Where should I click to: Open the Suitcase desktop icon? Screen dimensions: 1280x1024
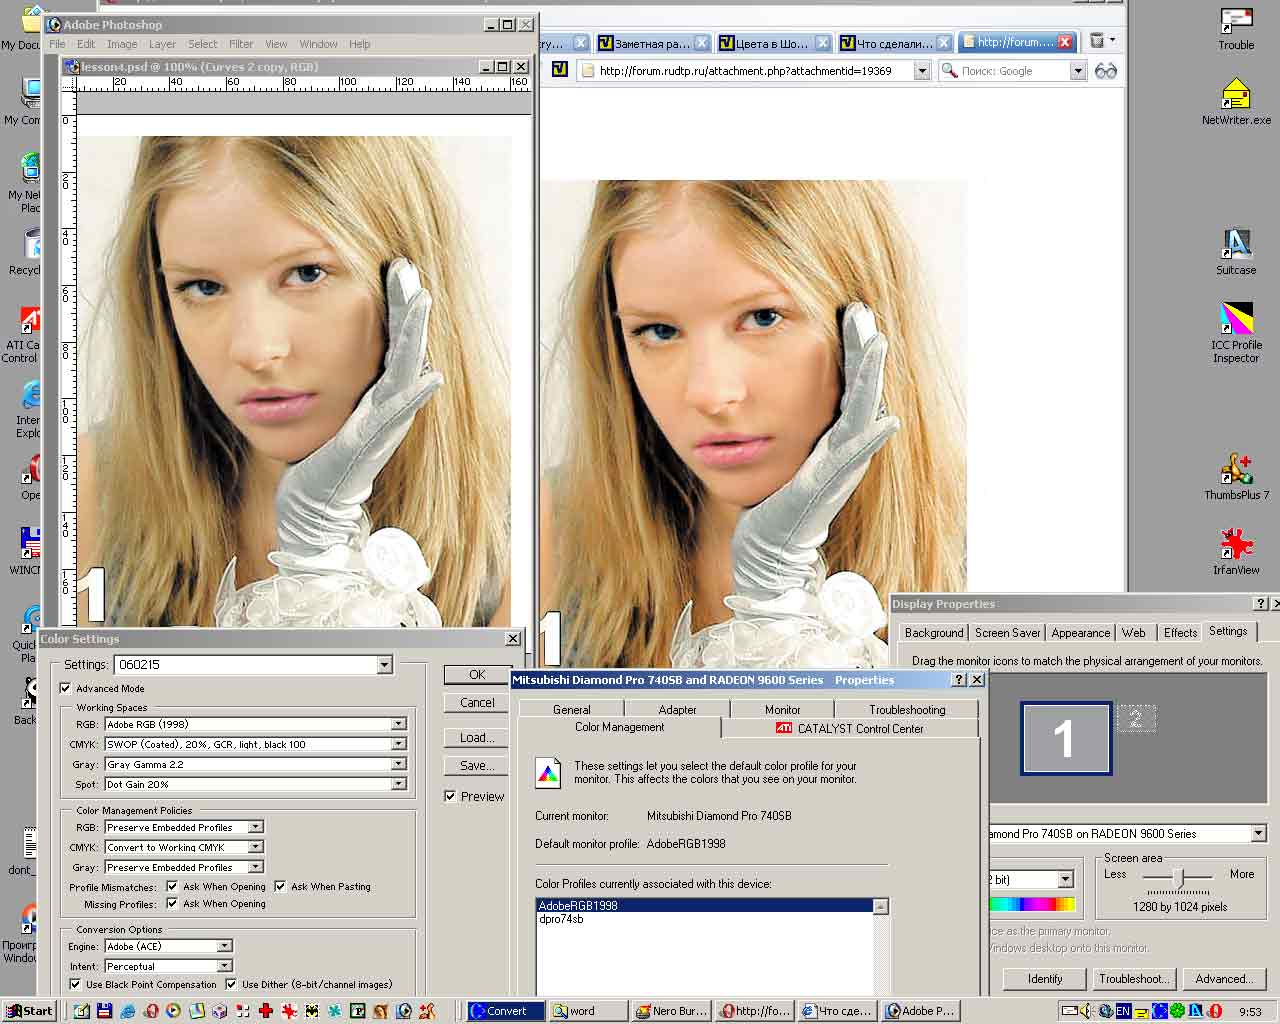(x=1236, y=251)
